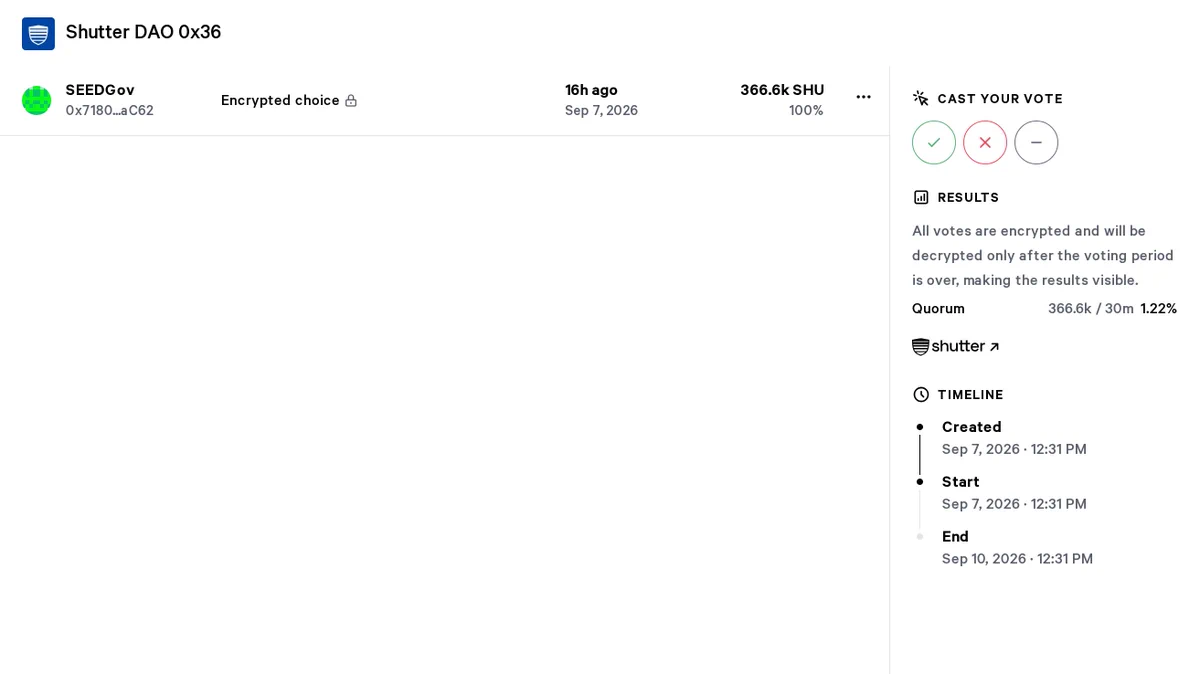Screen dimensions: 1200x674
Task: Open the shutter external link
Action: tap(955, 347)
